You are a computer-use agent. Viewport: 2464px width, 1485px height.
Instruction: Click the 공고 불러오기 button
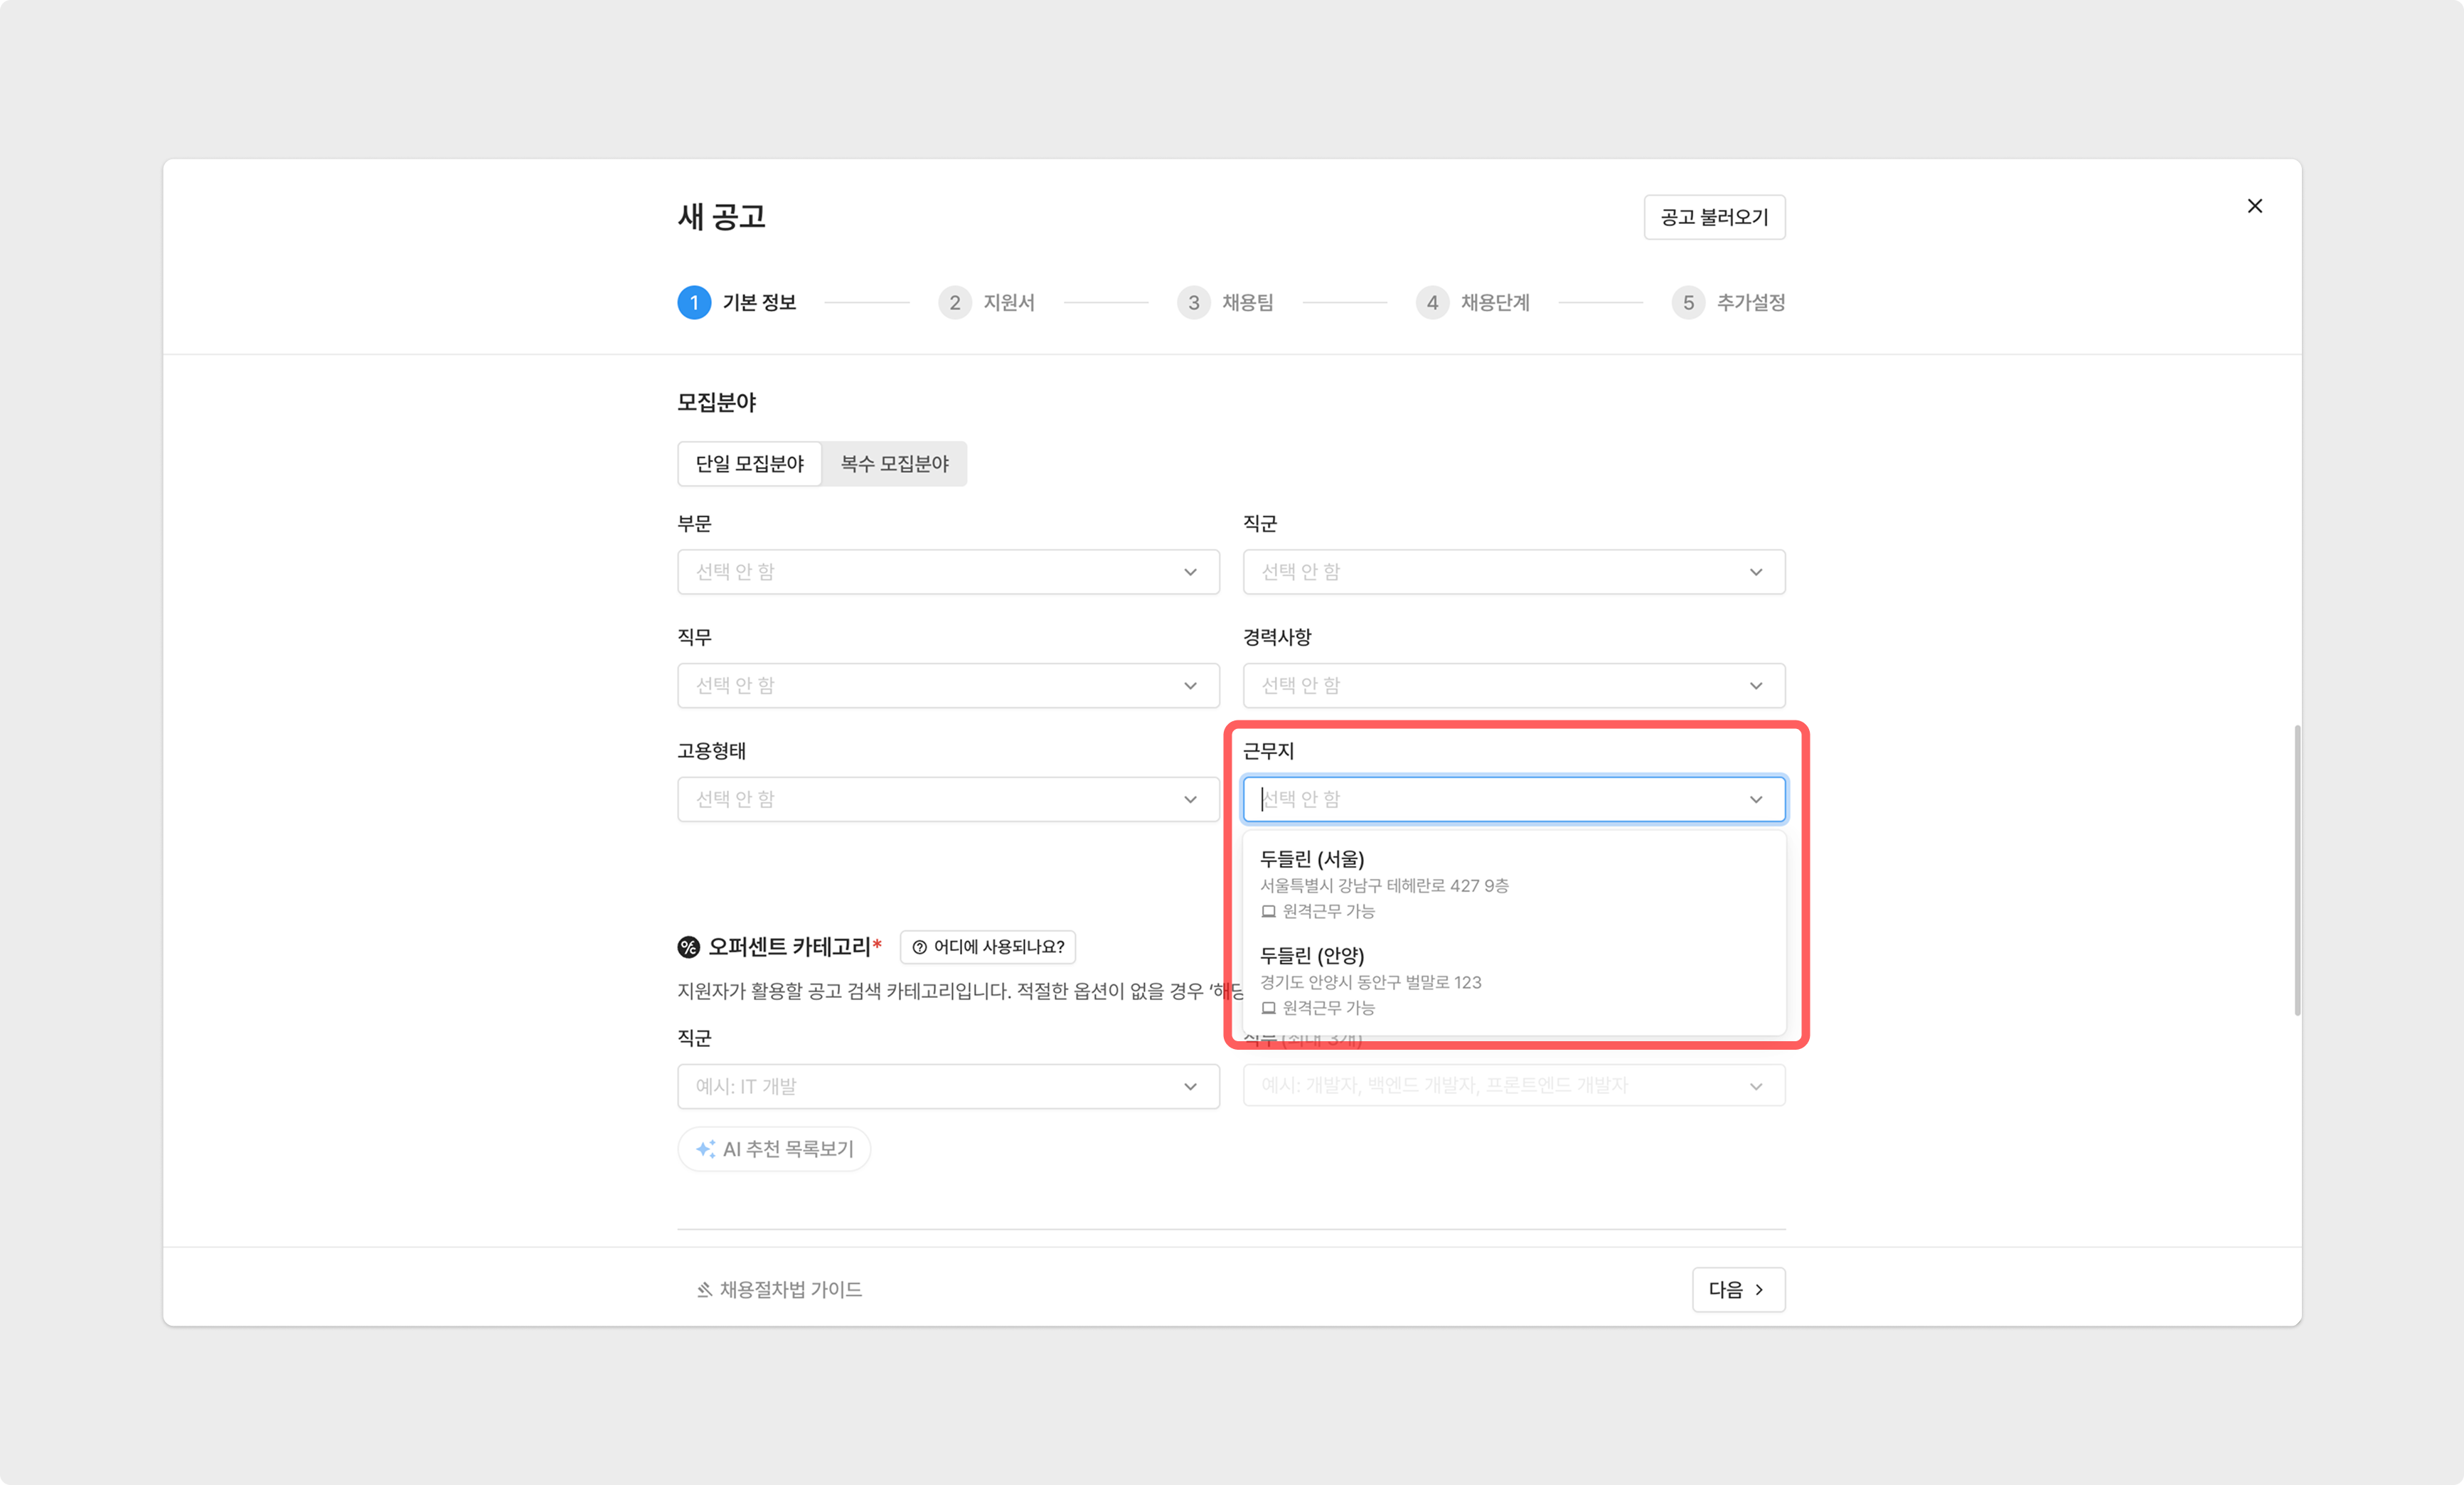click(x=1714, y=217)
